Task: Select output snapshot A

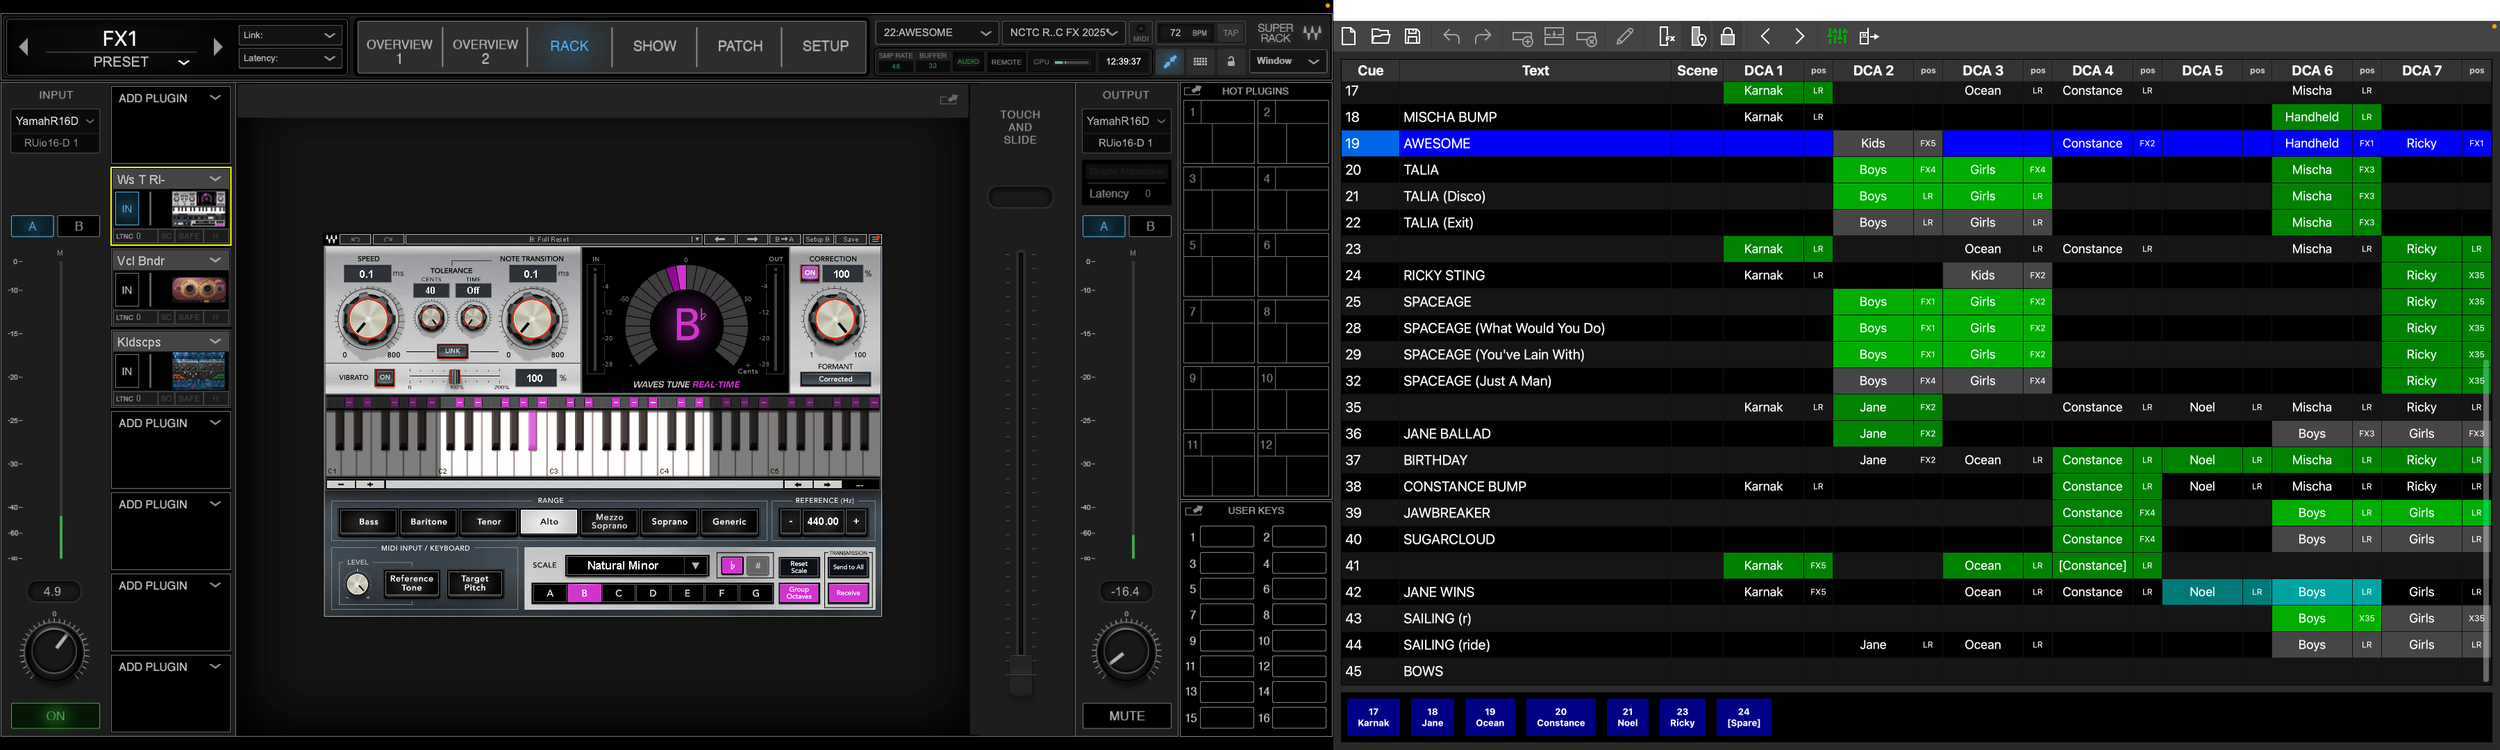Action: click(x=1104, y=226)
